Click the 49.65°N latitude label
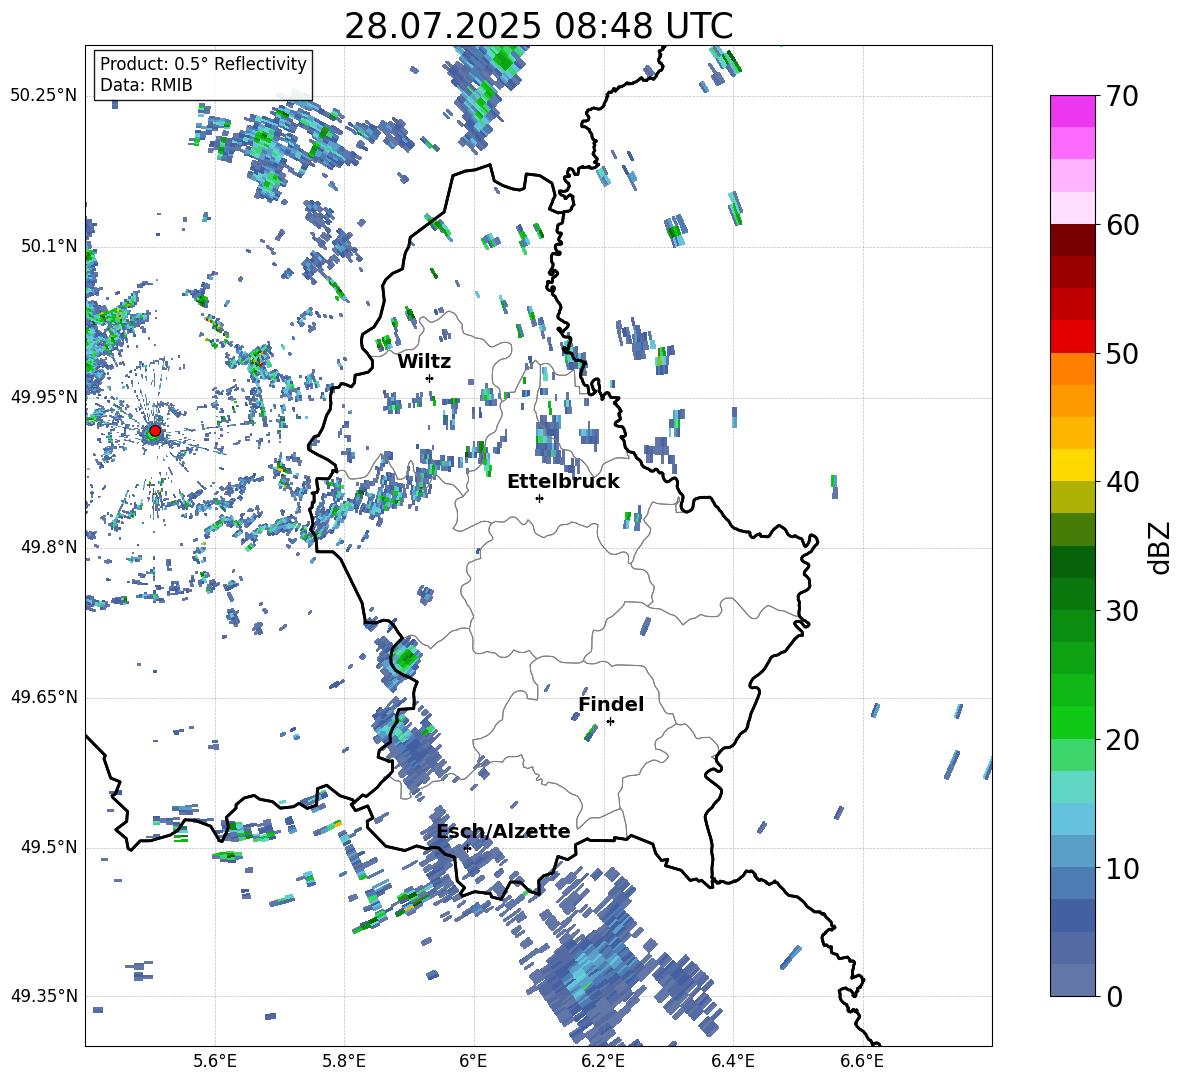This screenshot has height=1081, width=1184. [44, 696]
